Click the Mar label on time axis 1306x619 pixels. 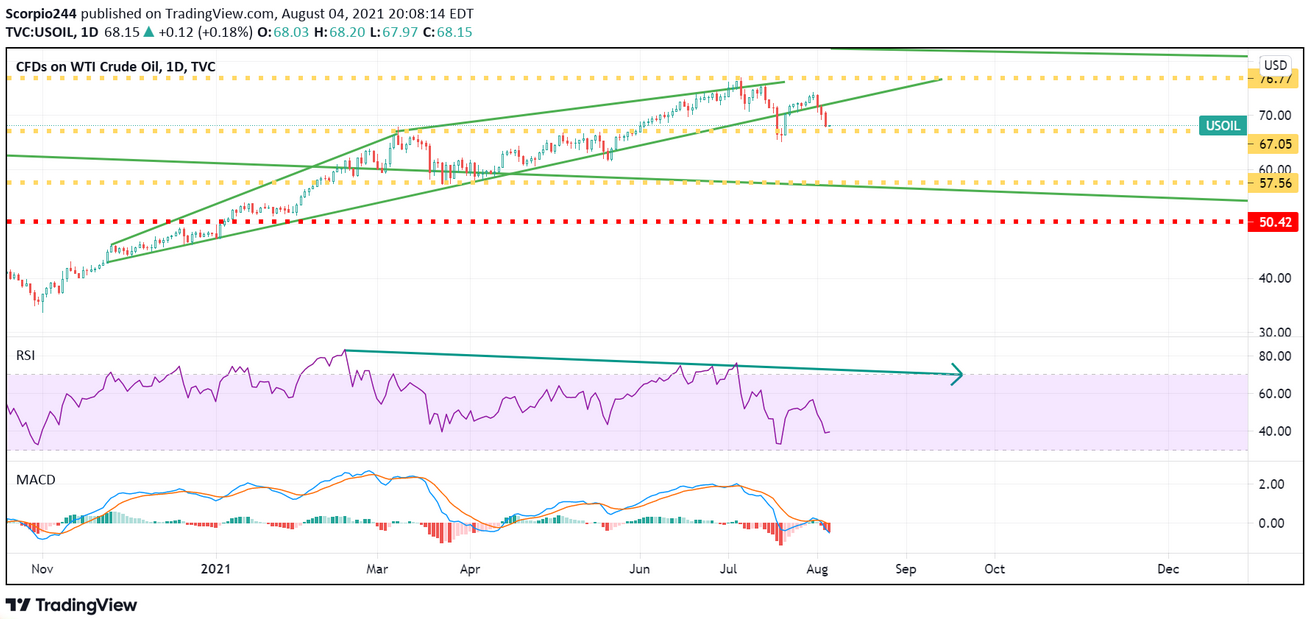379,569
